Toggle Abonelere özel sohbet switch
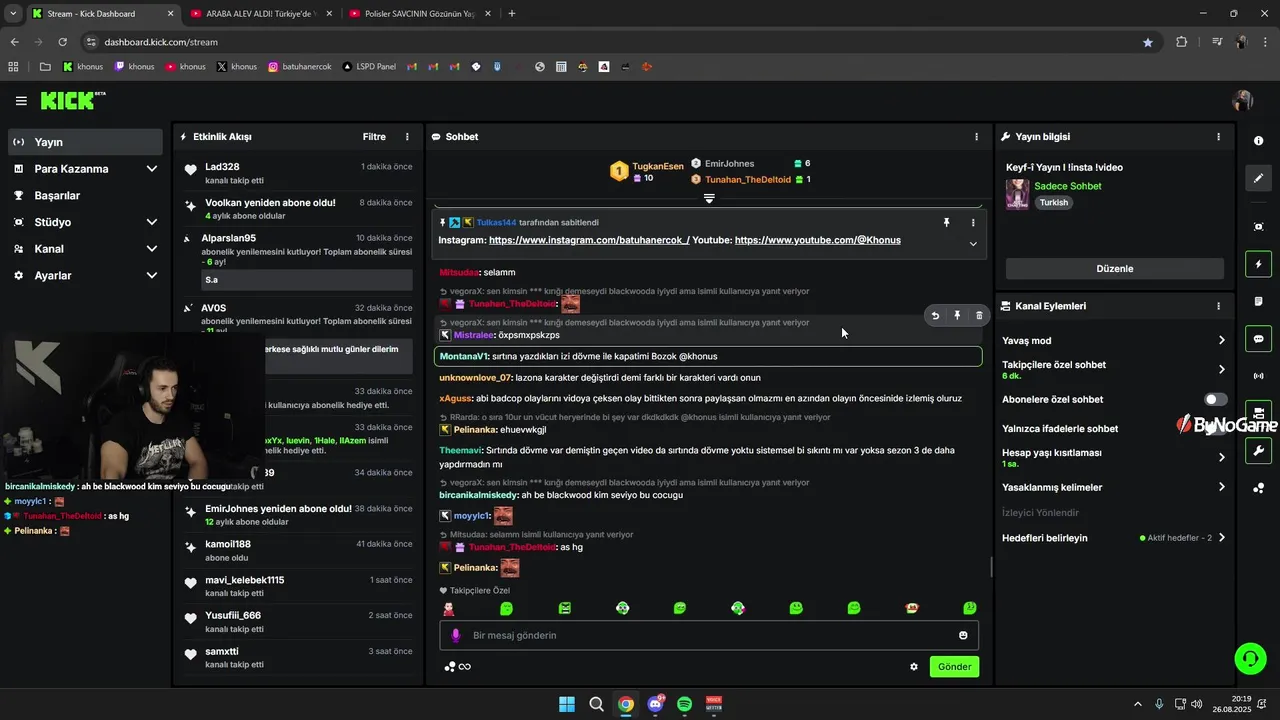This screenshot has height=720, width=1280. pos(1215,399)
